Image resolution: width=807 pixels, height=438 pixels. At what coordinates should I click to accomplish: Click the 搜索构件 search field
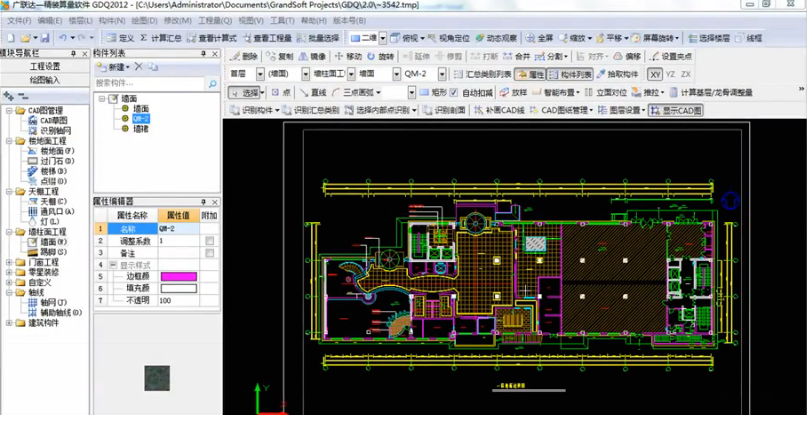[x=149, y=83]
